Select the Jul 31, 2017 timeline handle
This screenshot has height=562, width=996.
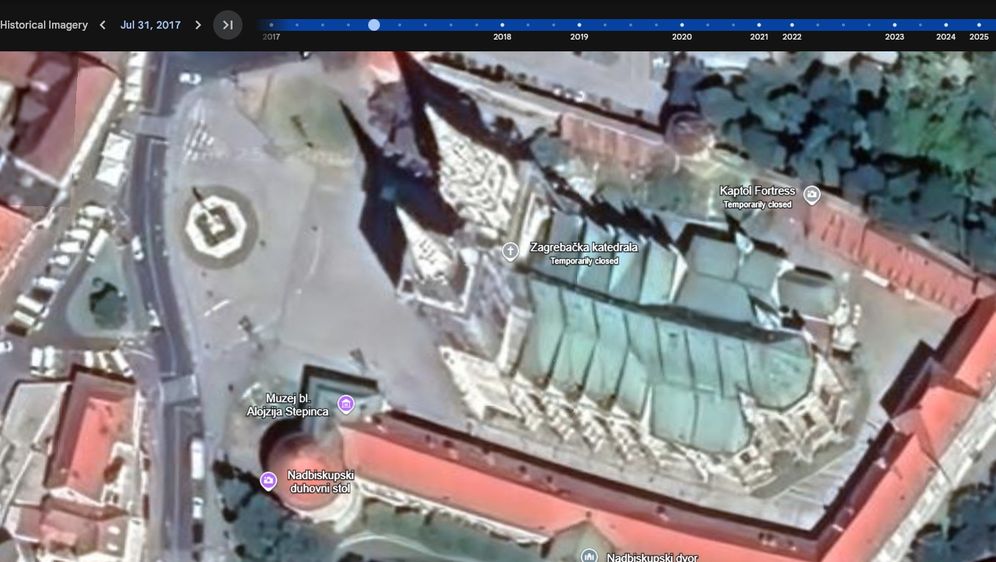coord(374,25)
